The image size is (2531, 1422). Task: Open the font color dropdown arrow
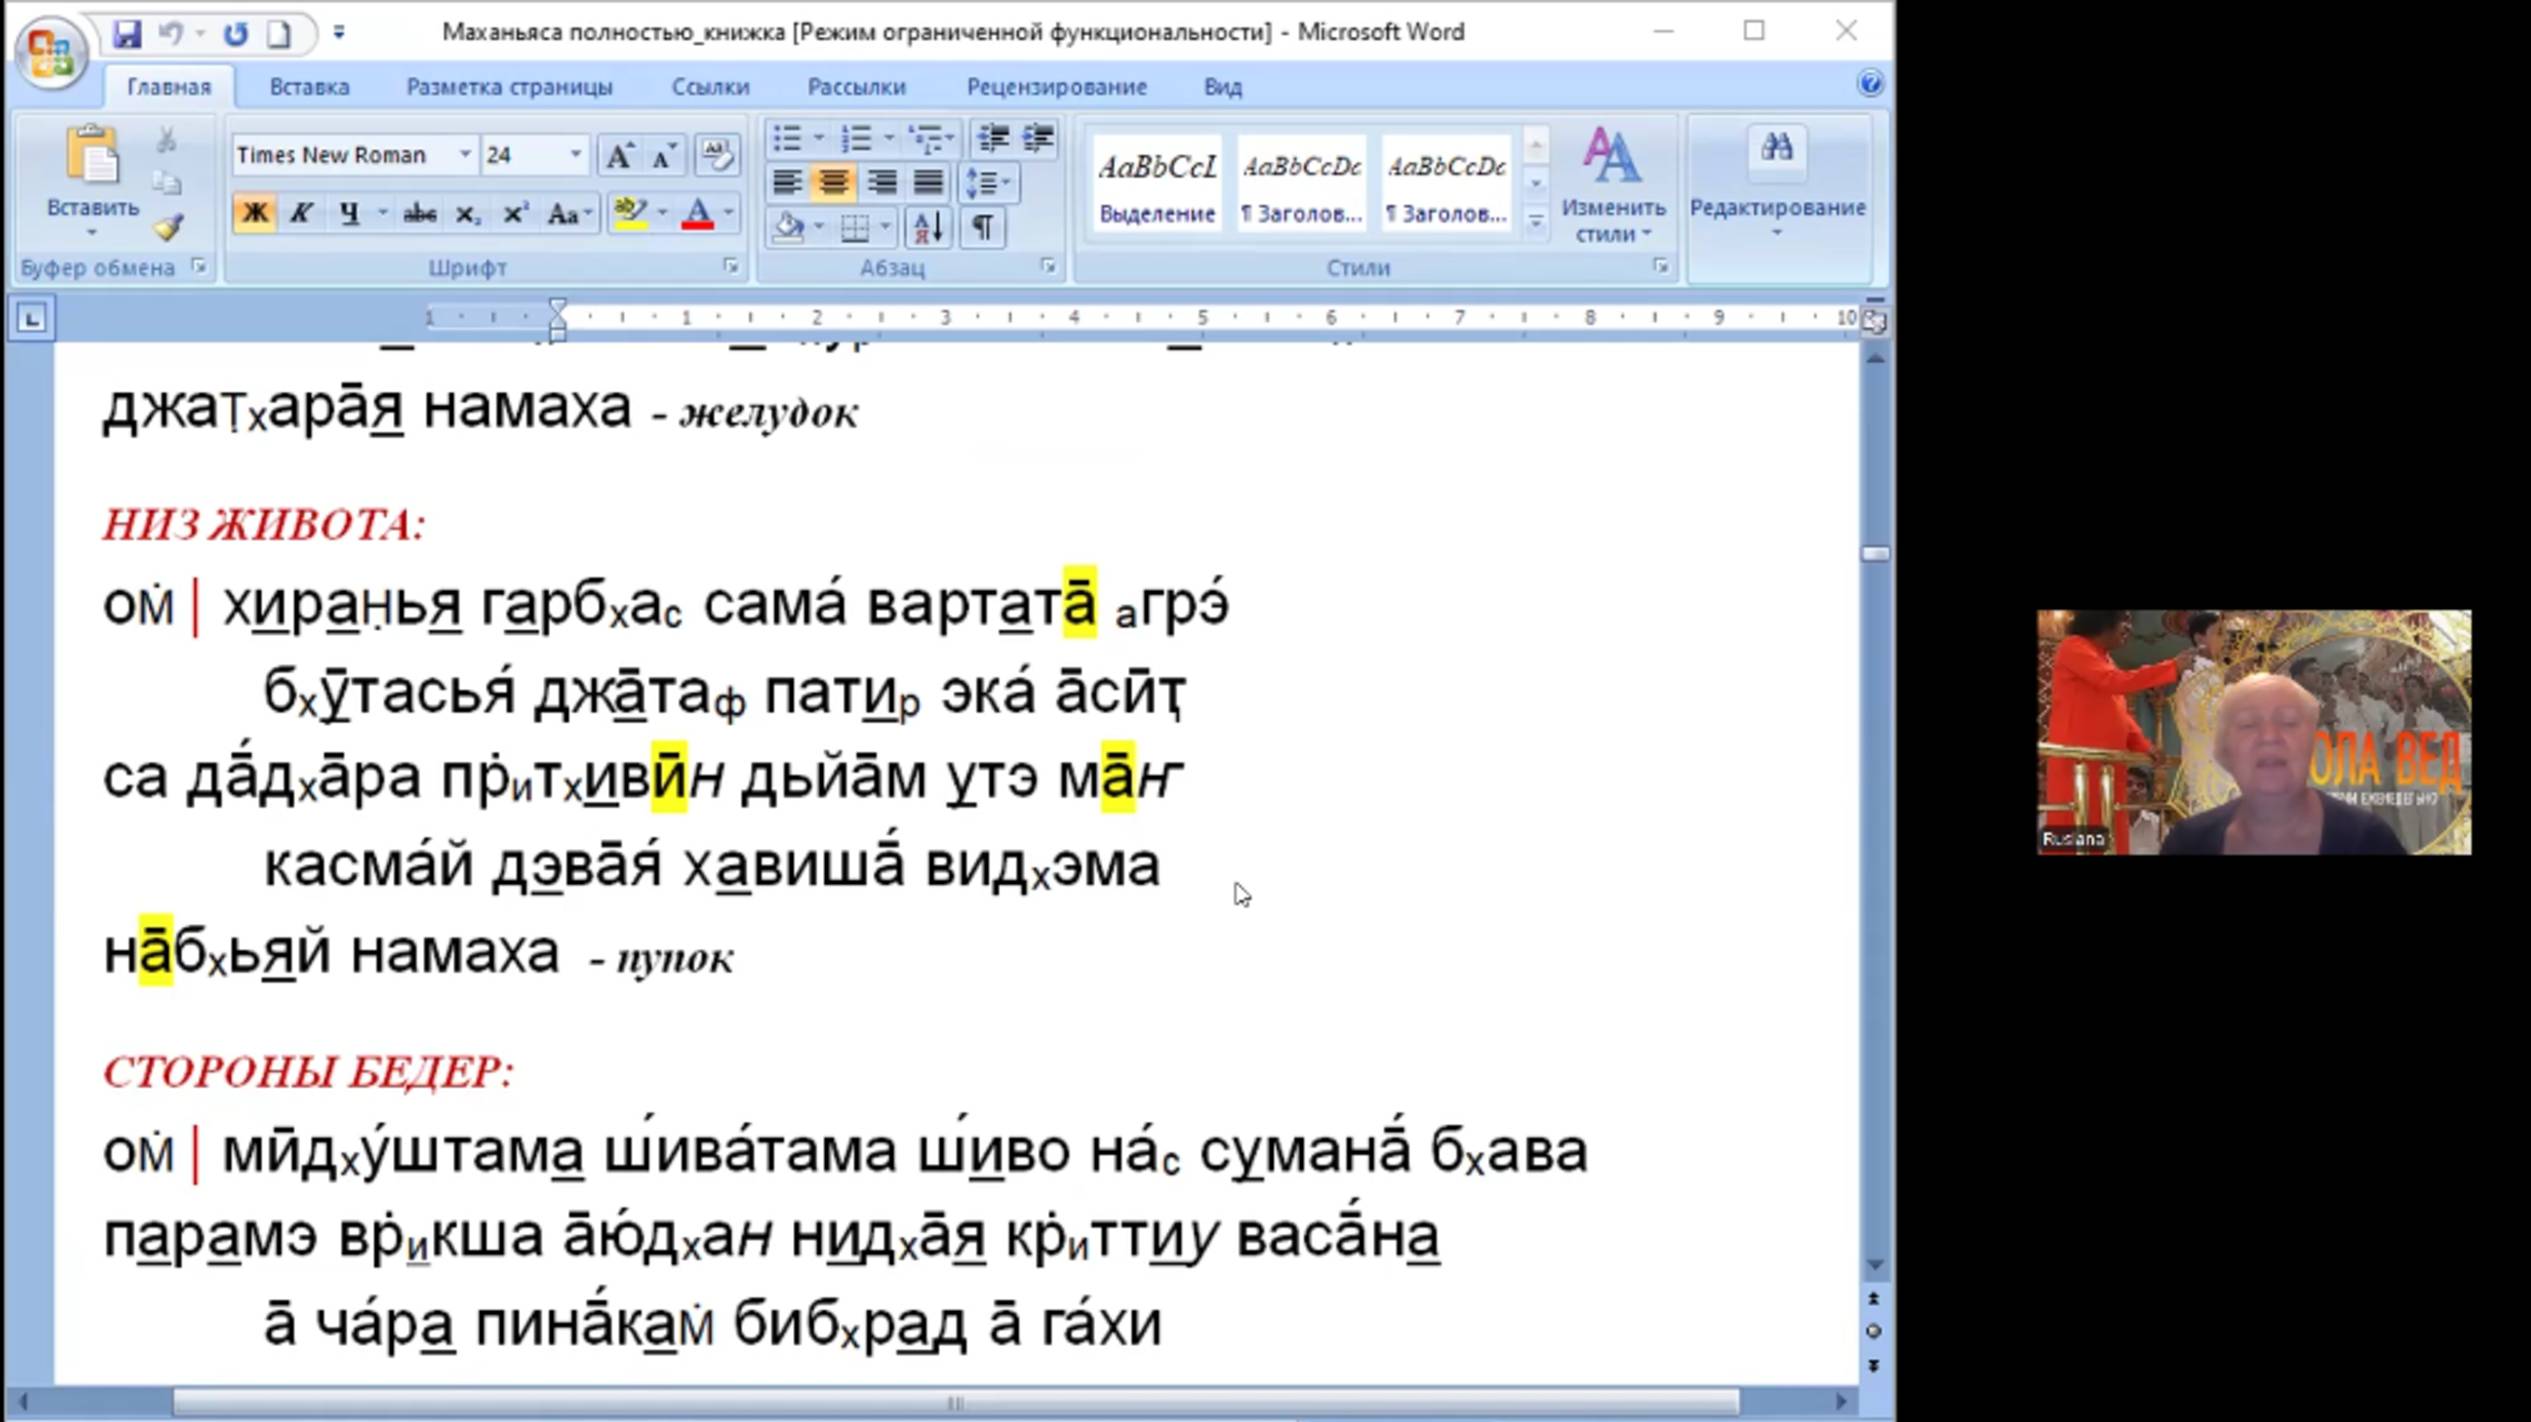pos(728,213)
